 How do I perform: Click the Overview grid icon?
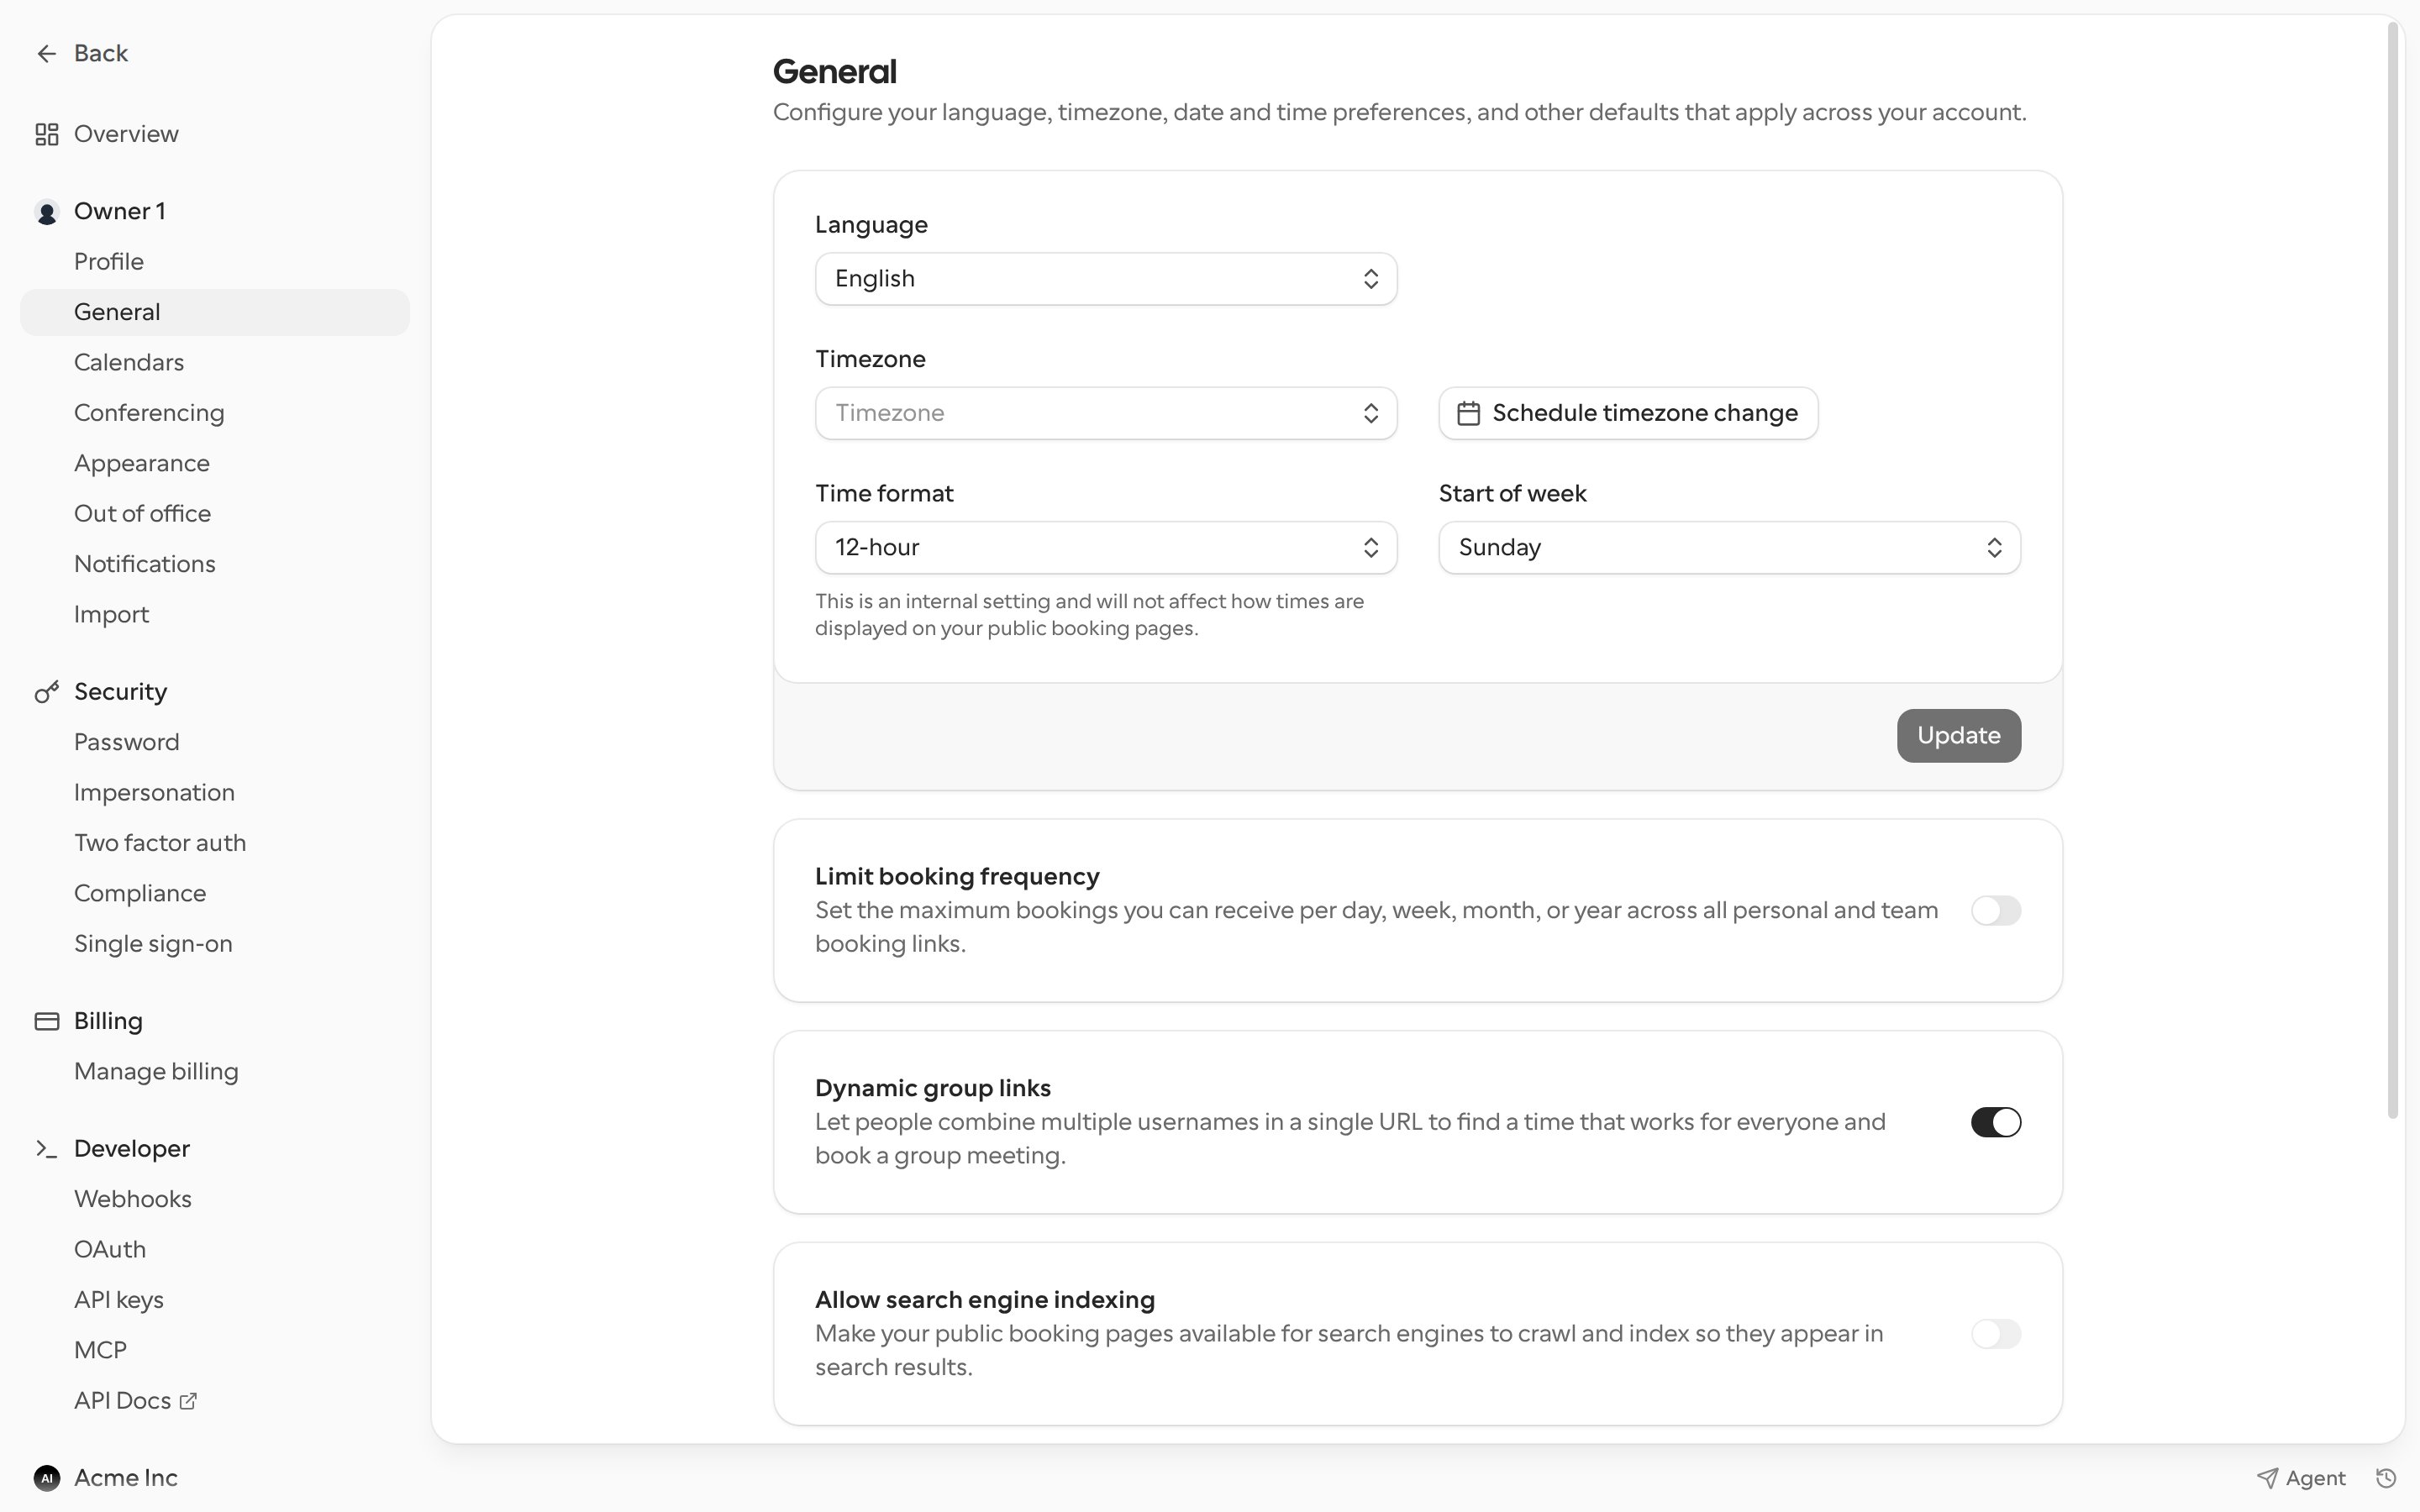[46, 134]
